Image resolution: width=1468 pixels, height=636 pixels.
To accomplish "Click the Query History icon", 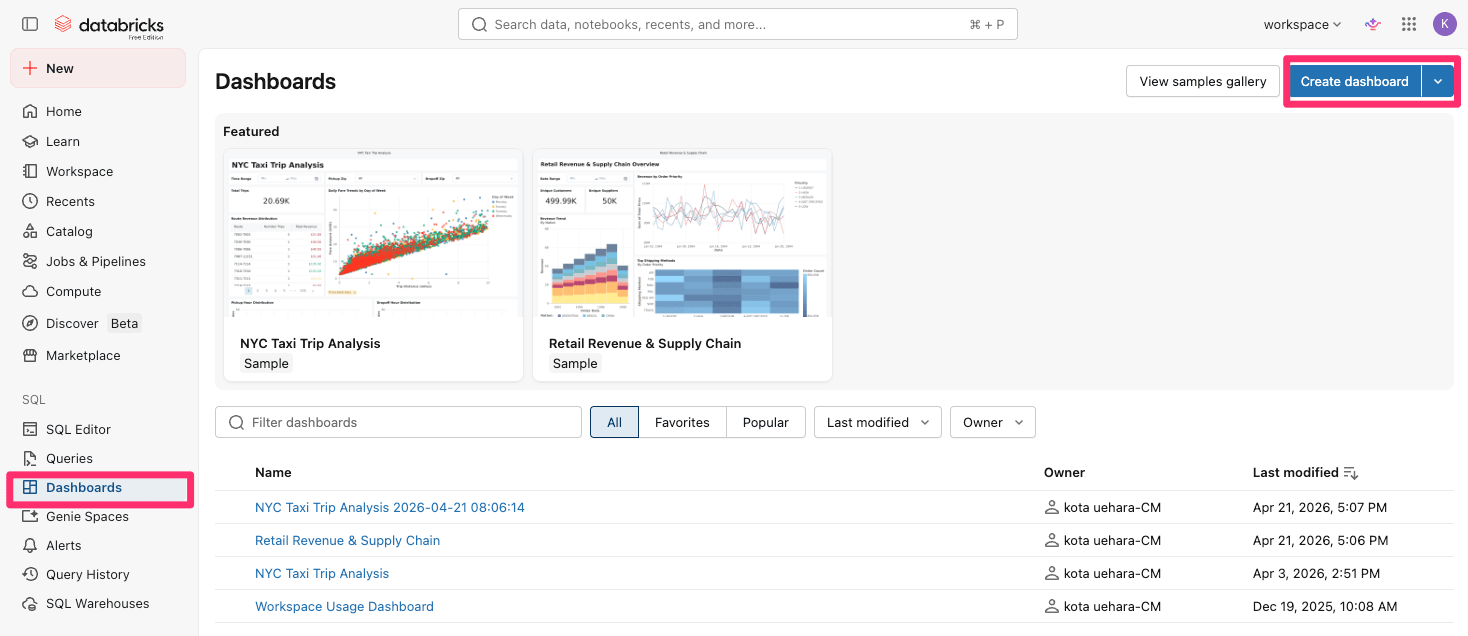I will tap(30, 574).
